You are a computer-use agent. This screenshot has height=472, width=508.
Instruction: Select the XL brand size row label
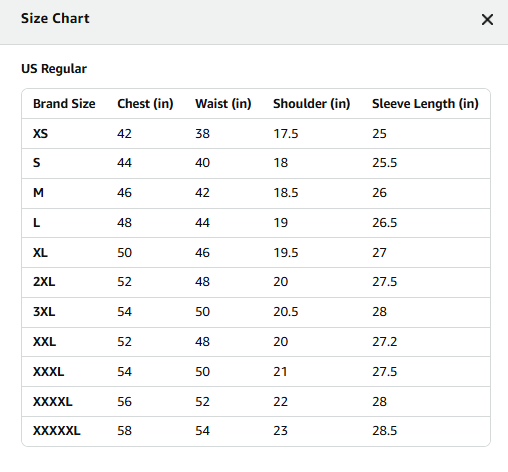pyautogui.click(x=40, y=253)
